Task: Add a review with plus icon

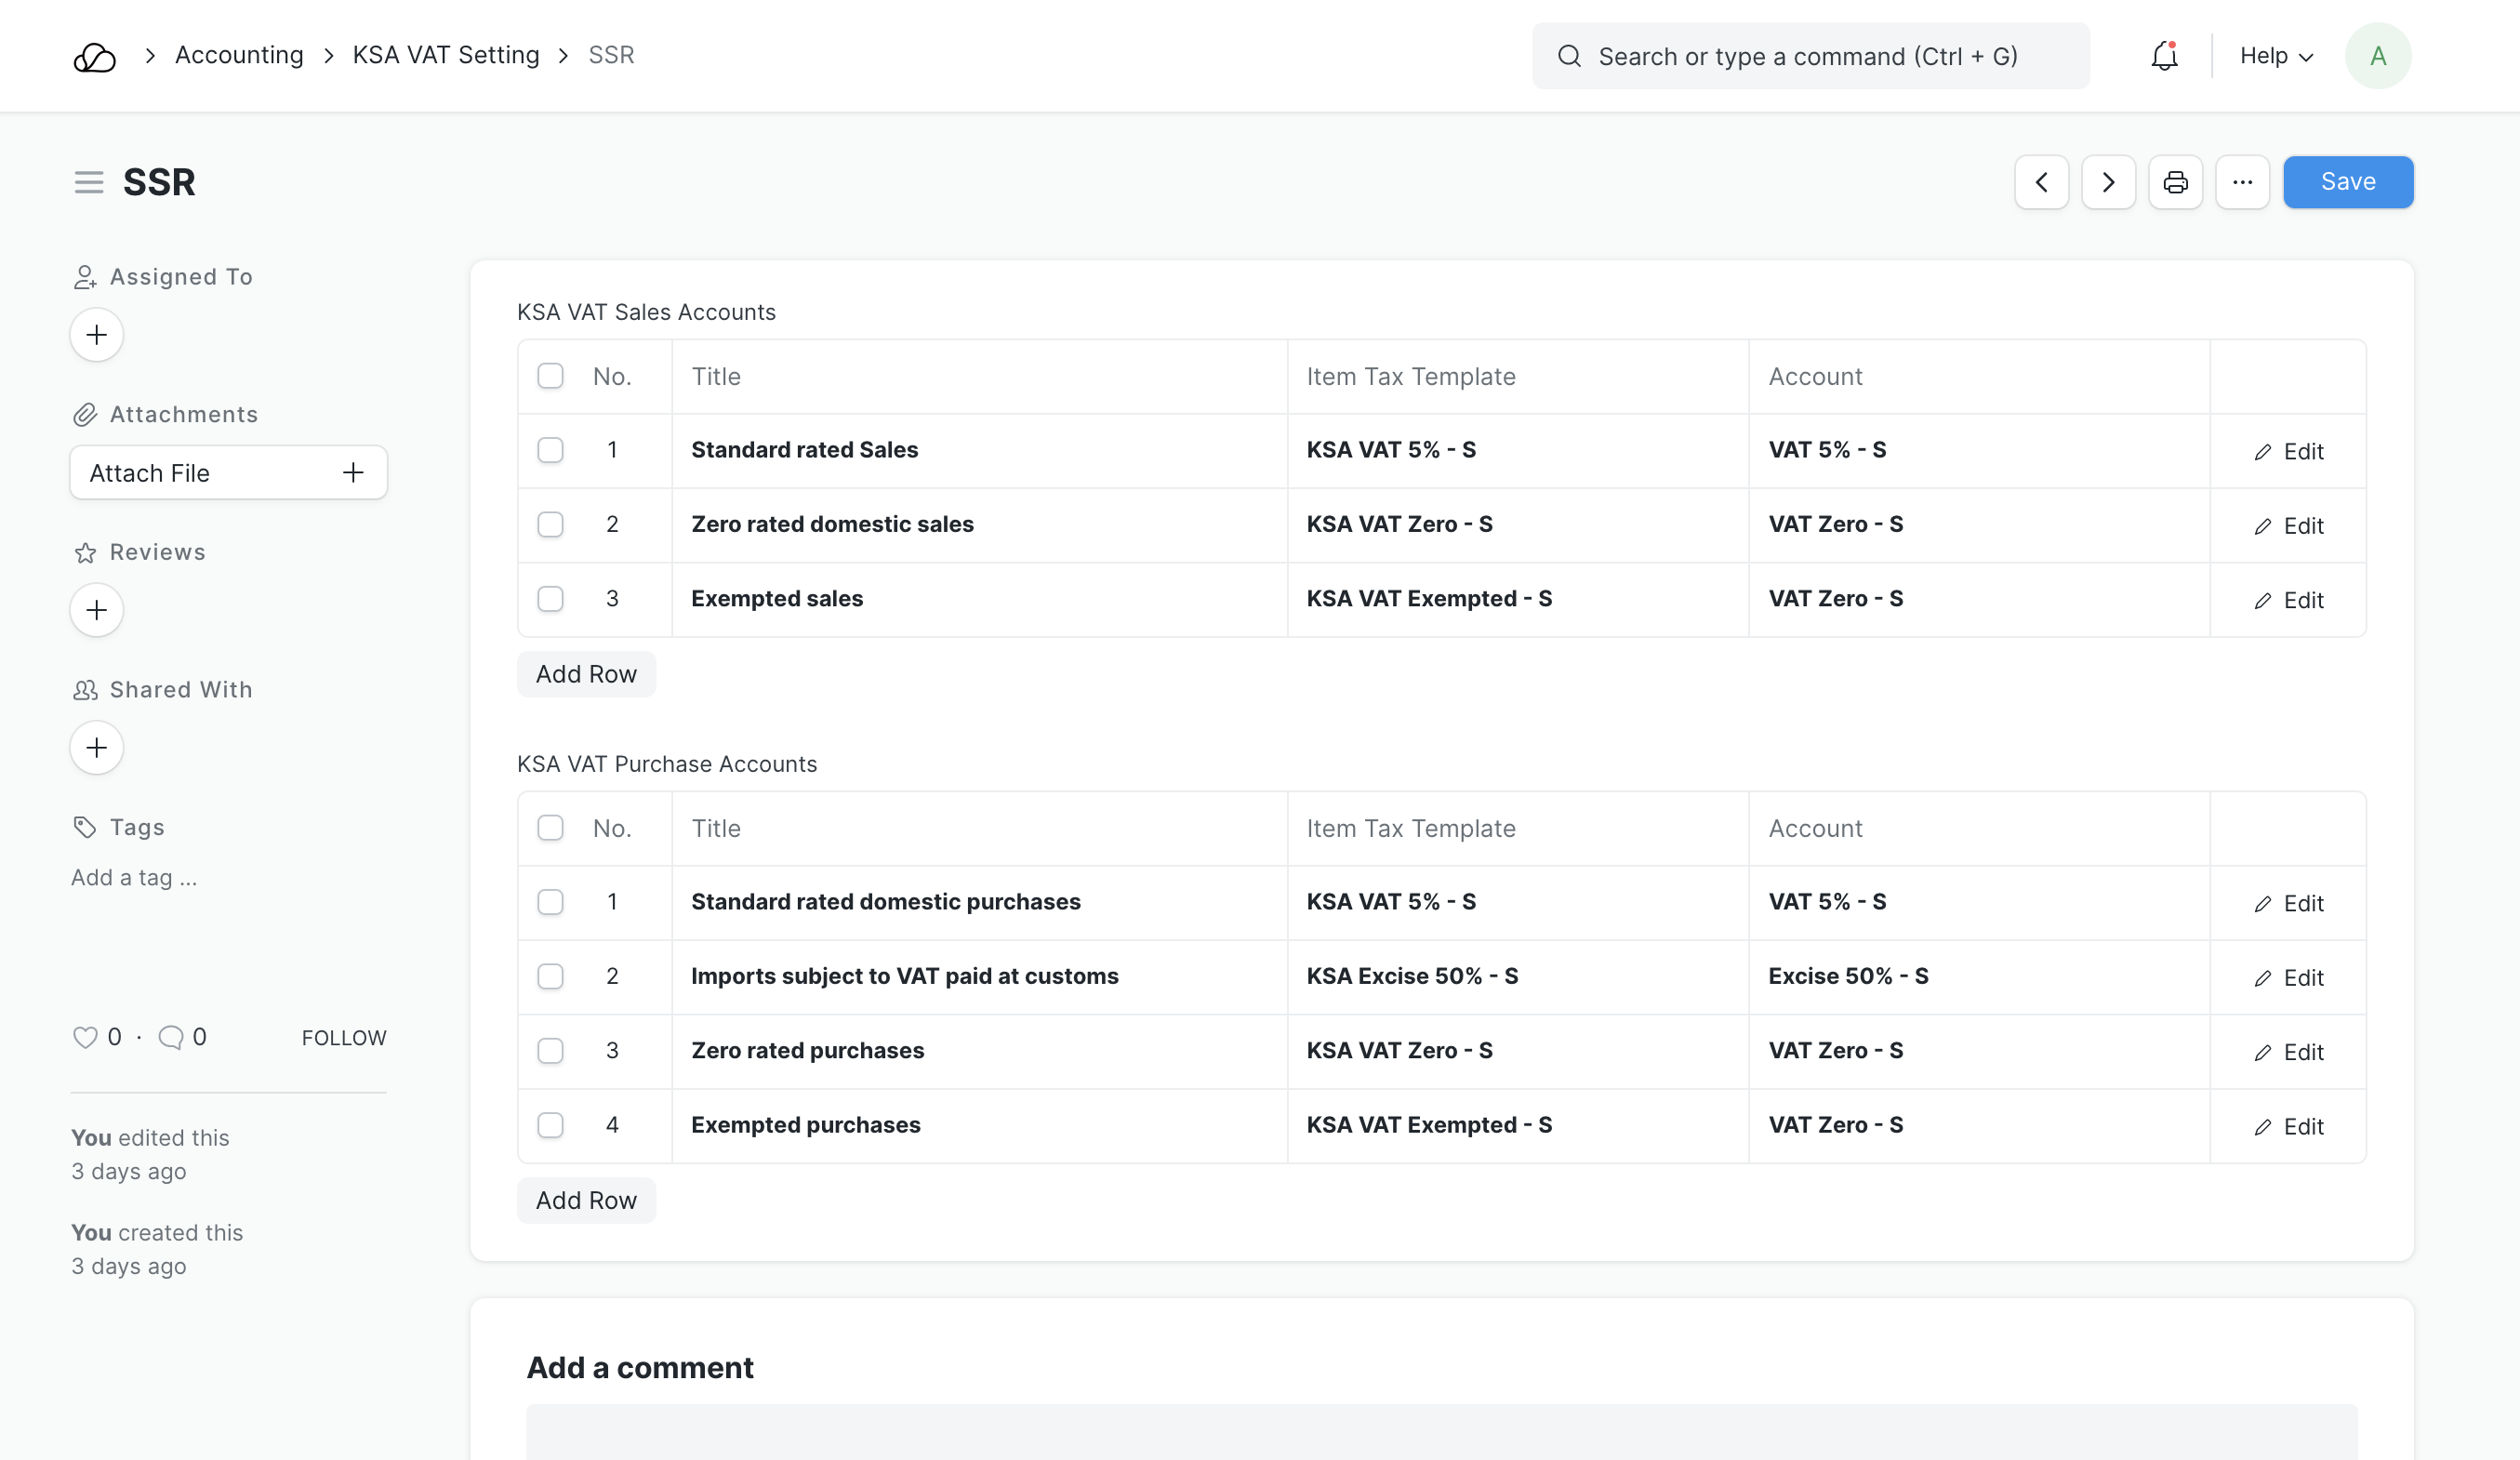Action: tap(97, 610)
